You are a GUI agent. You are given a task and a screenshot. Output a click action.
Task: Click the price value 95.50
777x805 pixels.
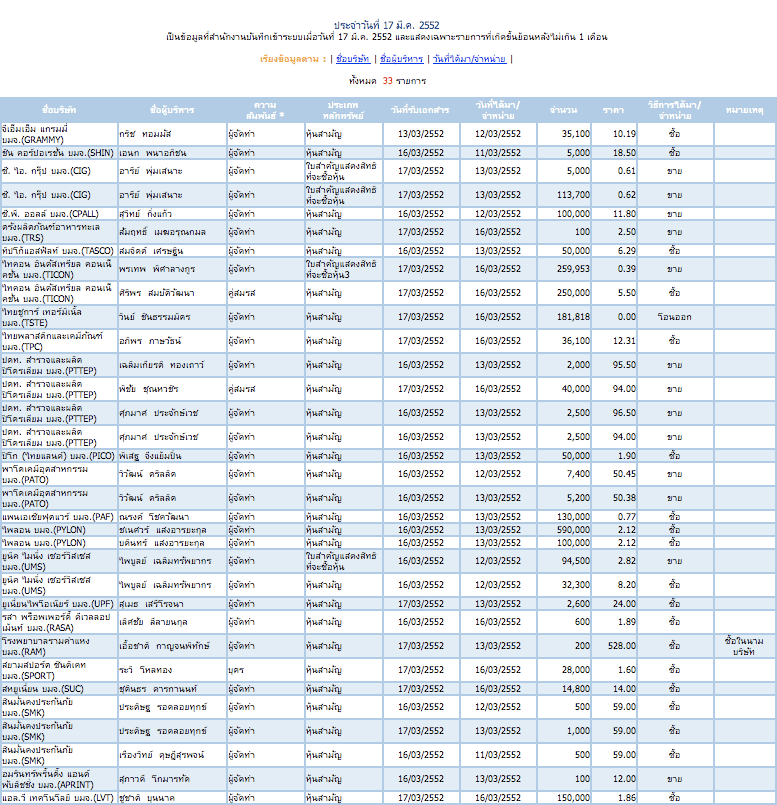coord(624,365)
